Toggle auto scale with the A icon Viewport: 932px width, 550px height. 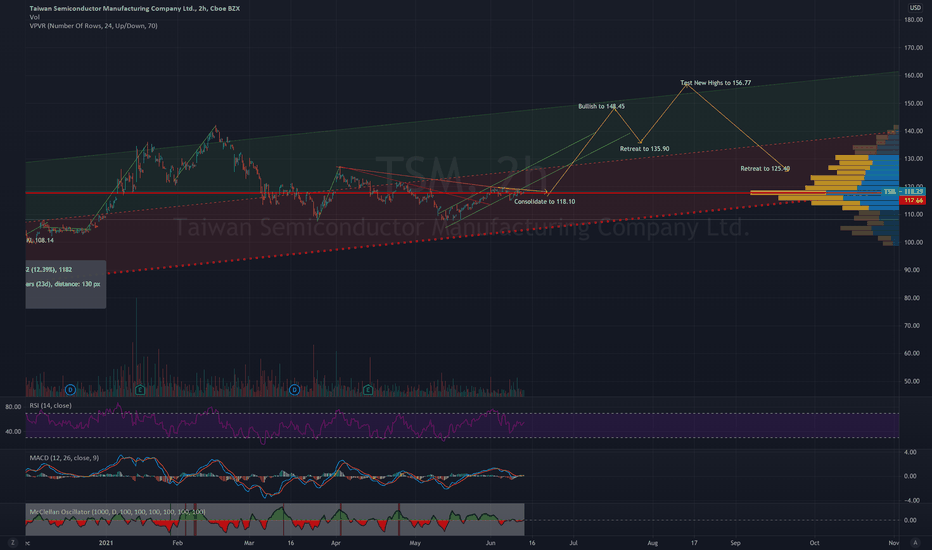[x=916, y=543]
